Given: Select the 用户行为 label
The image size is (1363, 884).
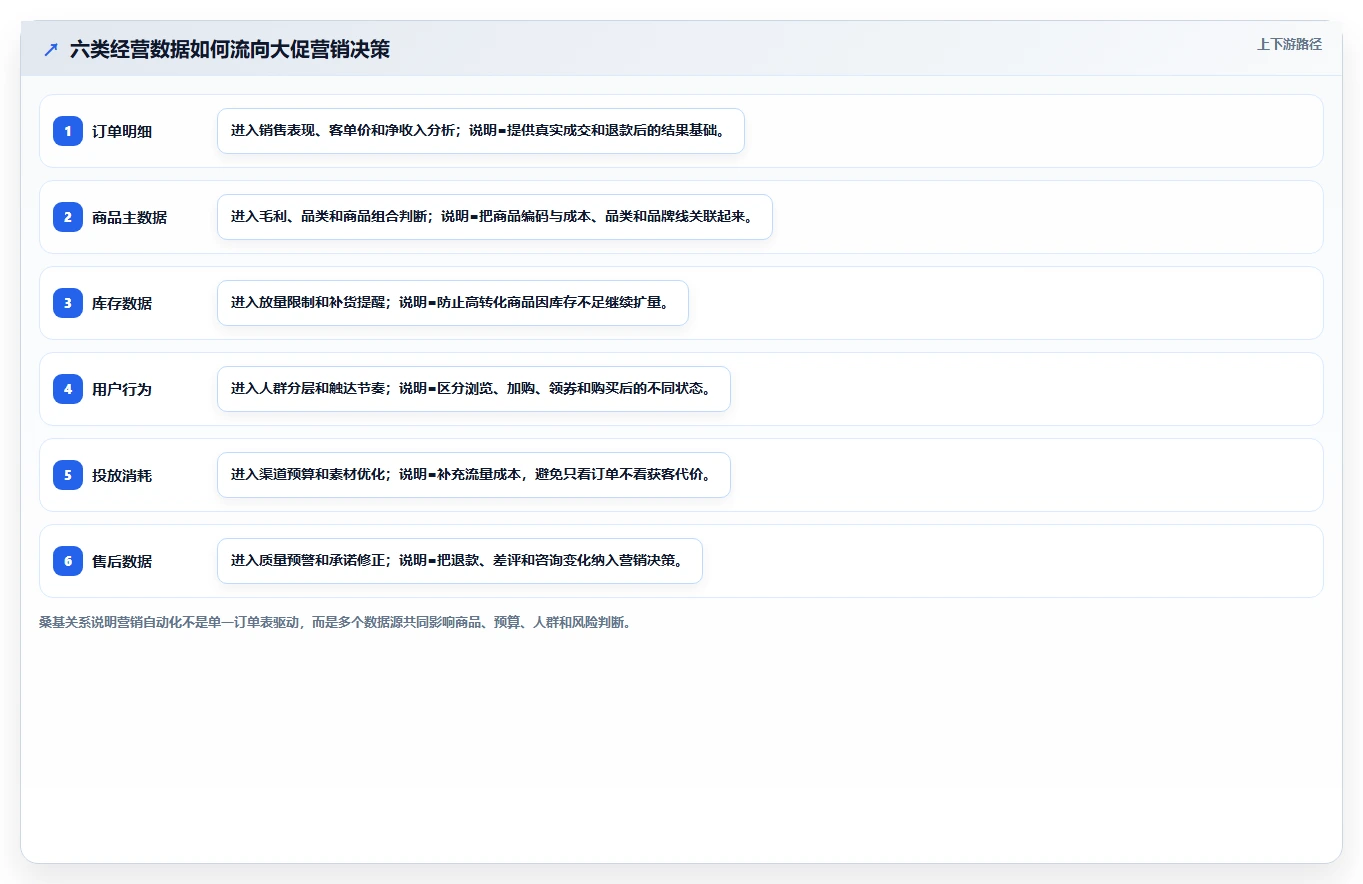Looking at the screenshot, I should point(122,389).
